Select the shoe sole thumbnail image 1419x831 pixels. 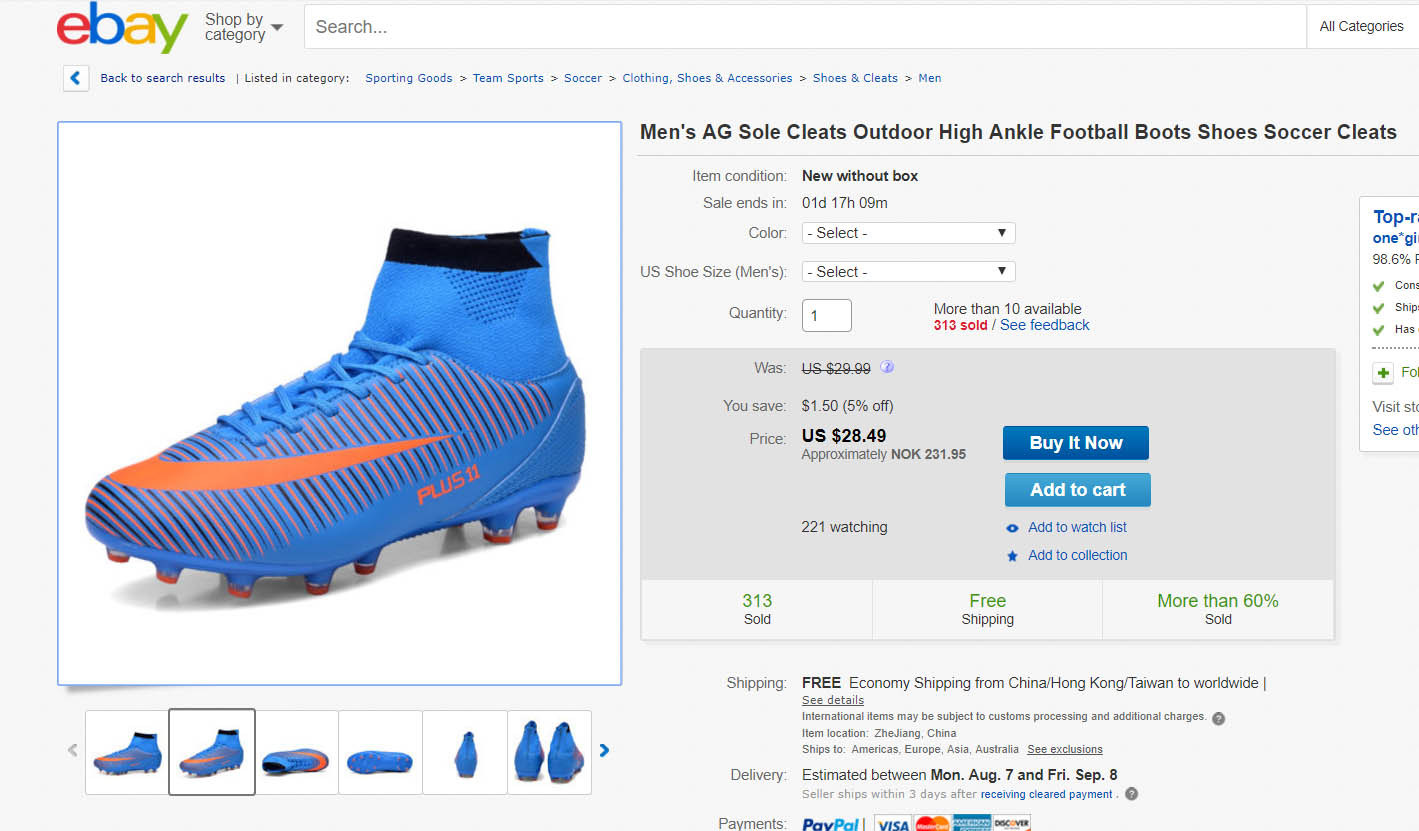tap(380, 752)
